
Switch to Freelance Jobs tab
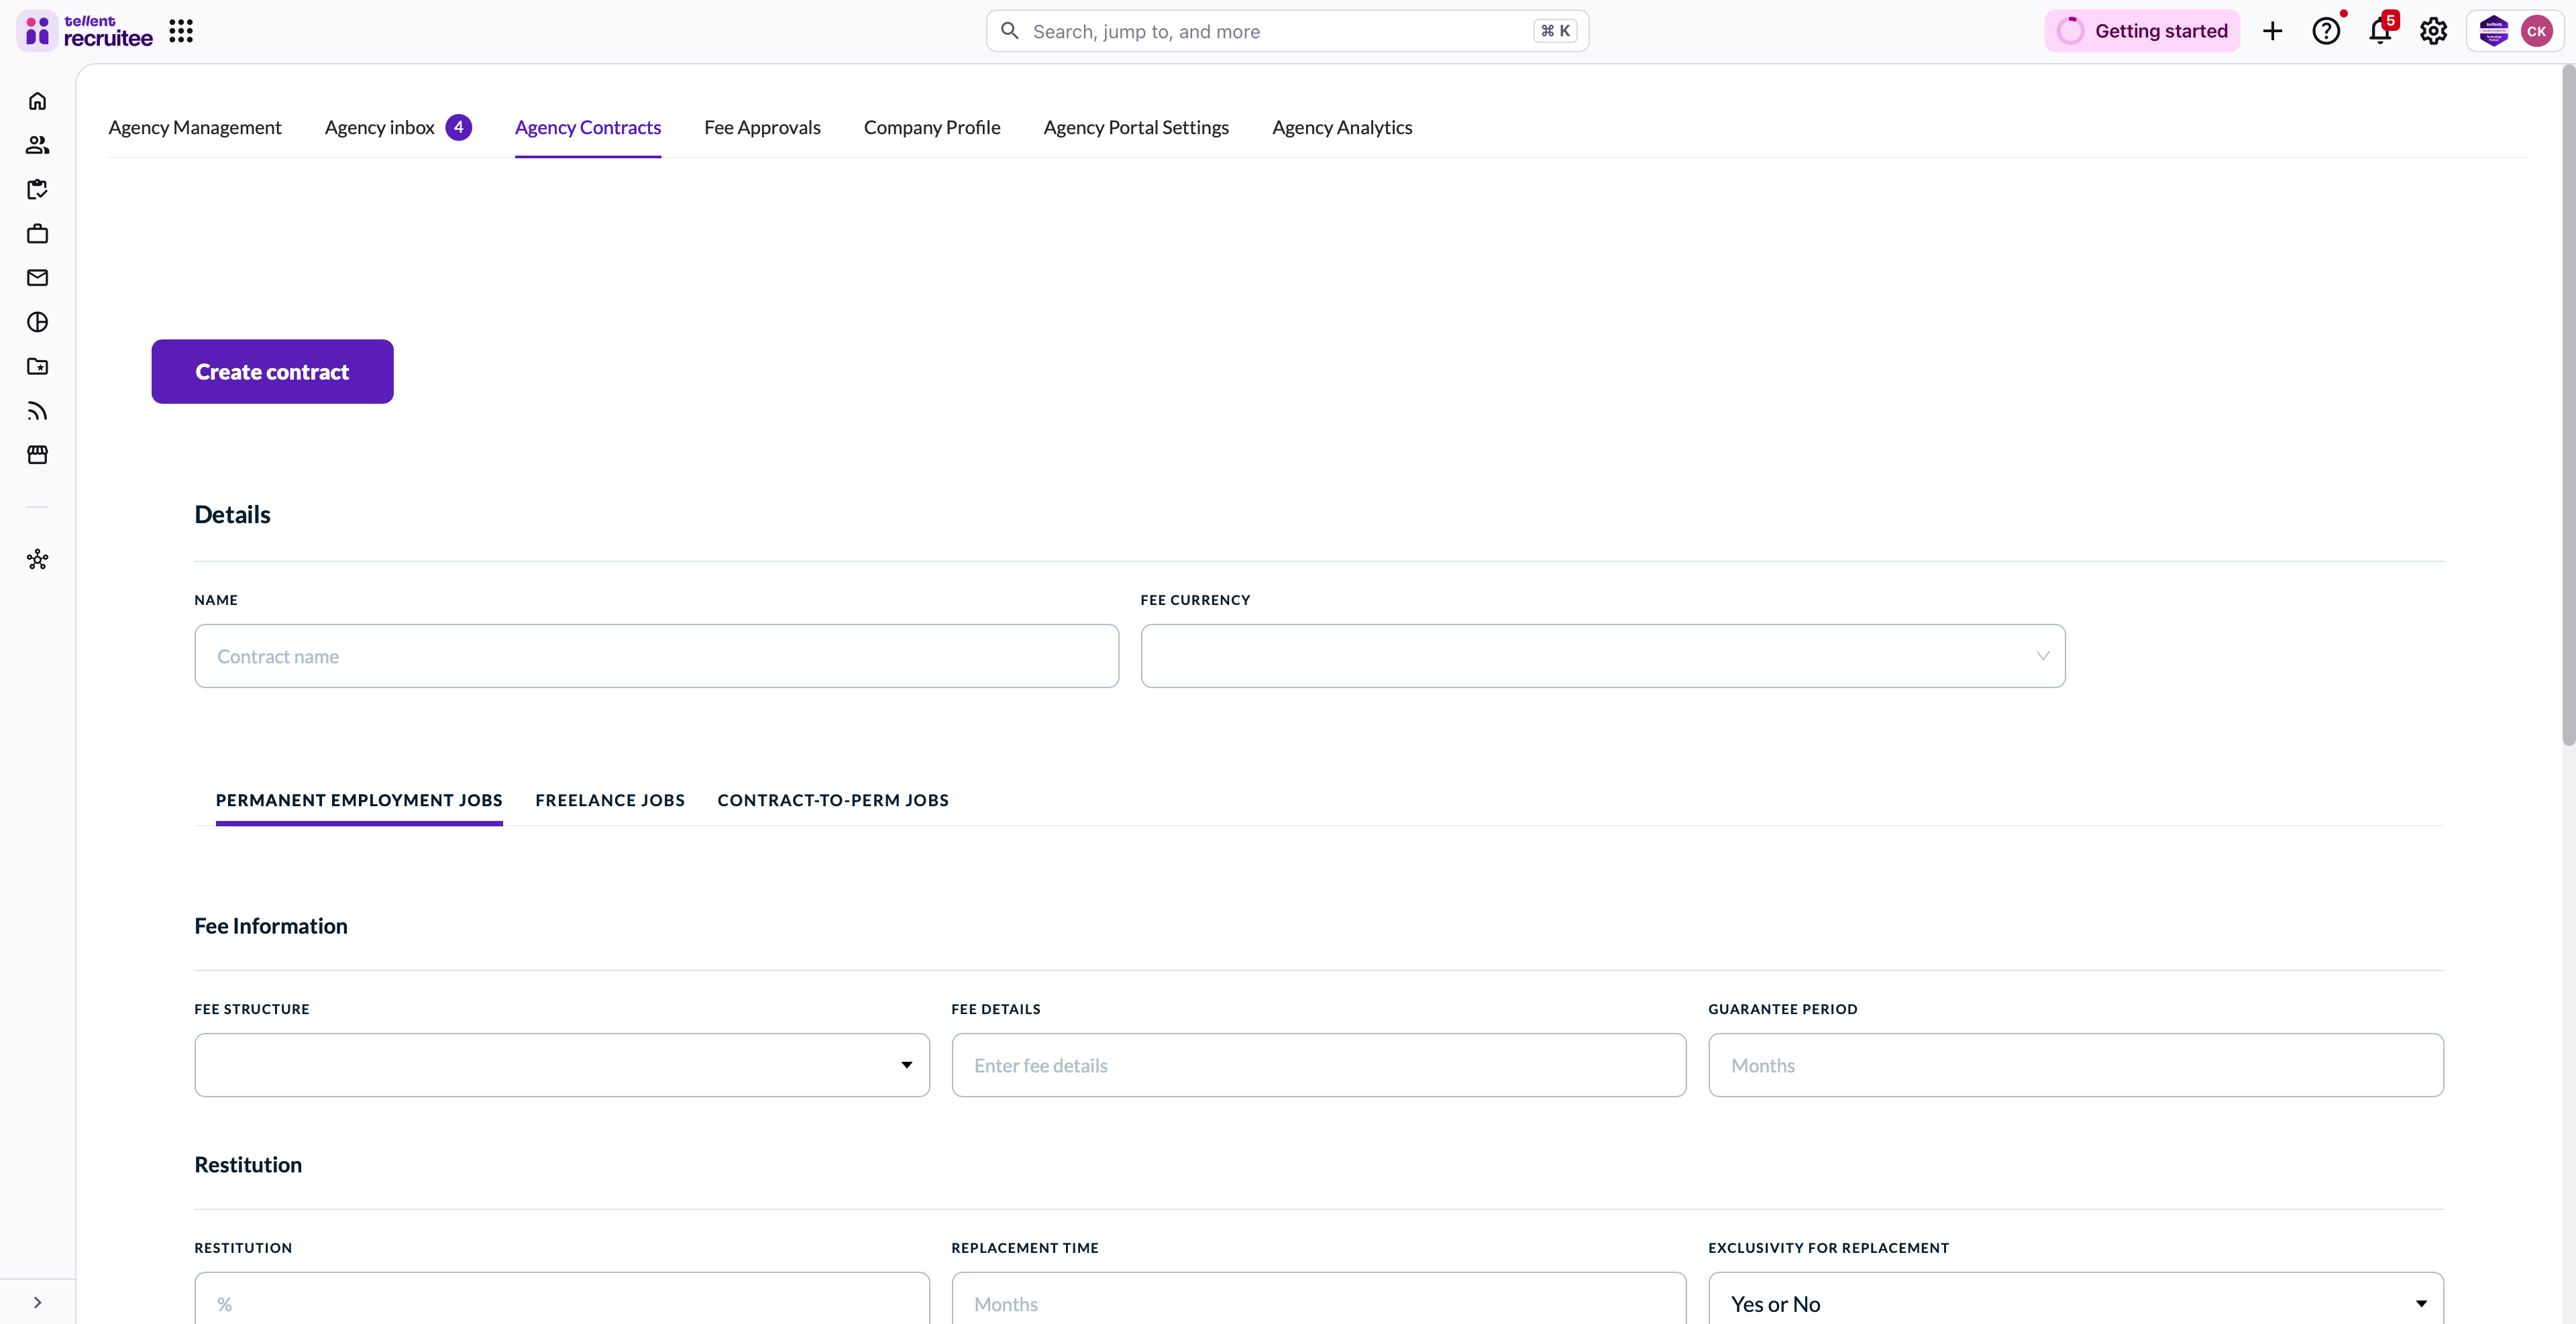610,800
